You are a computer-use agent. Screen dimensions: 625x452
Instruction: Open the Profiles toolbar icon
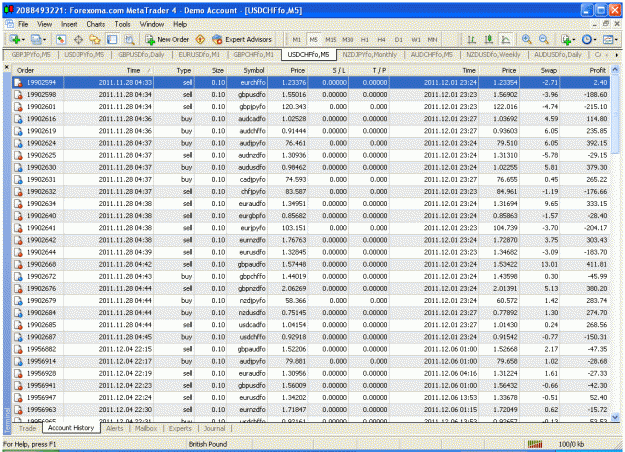(36, 39)
